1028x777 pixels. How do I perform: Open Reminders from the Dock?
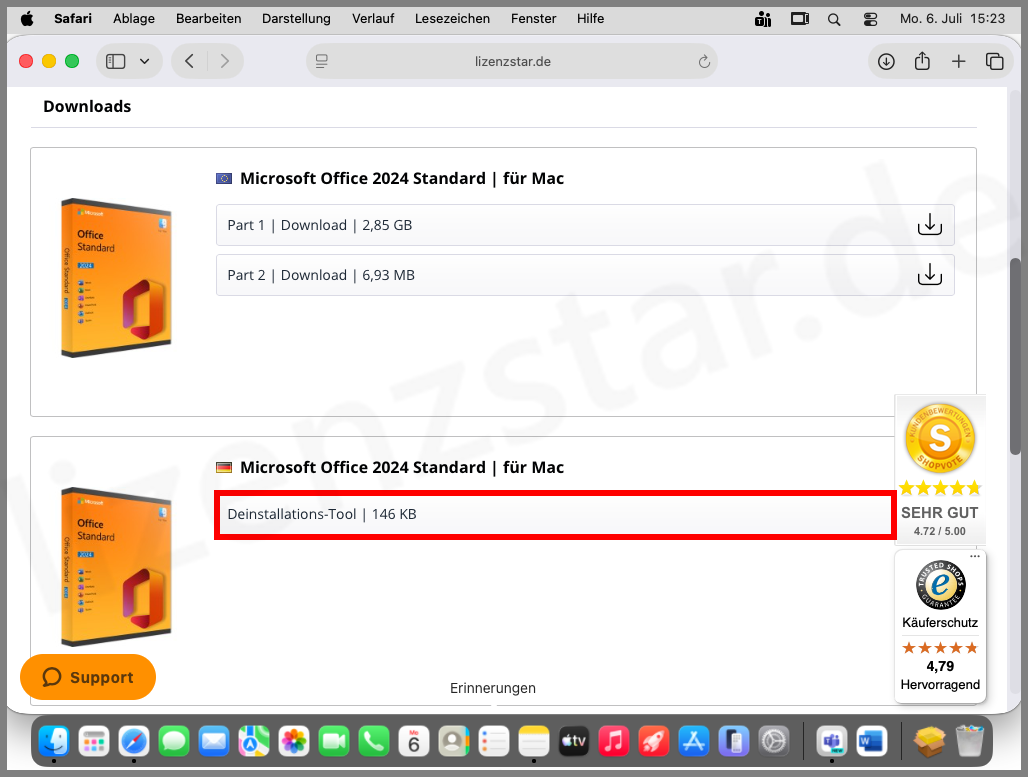(x=494, y=742)
